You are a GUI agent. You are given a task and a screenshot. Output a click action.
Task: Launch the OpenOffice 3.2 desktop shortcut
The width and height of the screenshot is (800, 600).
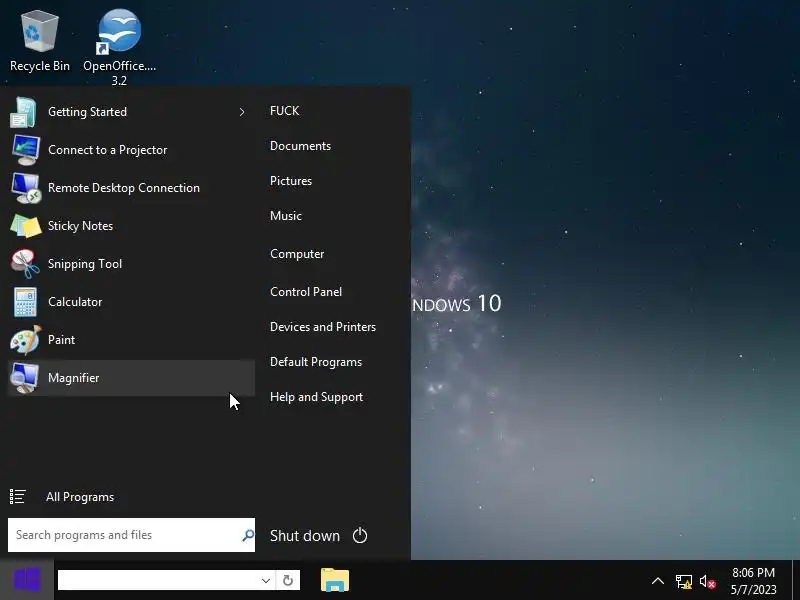click(119, 46)
